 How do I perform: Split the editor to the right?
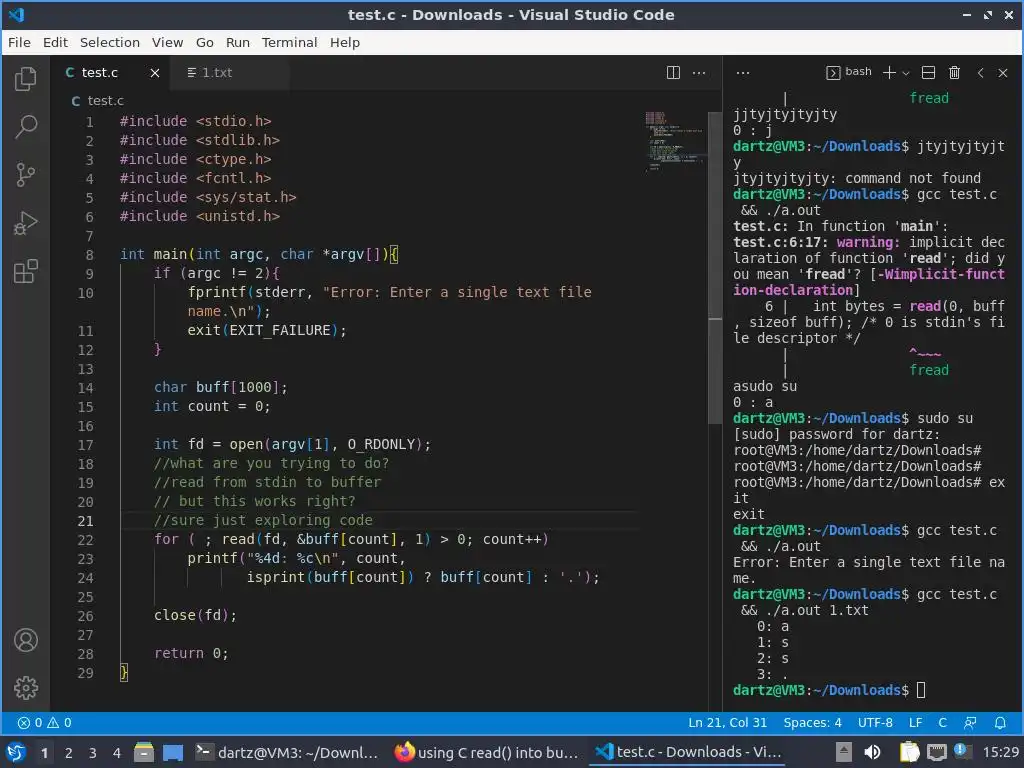tap(673, 72)
